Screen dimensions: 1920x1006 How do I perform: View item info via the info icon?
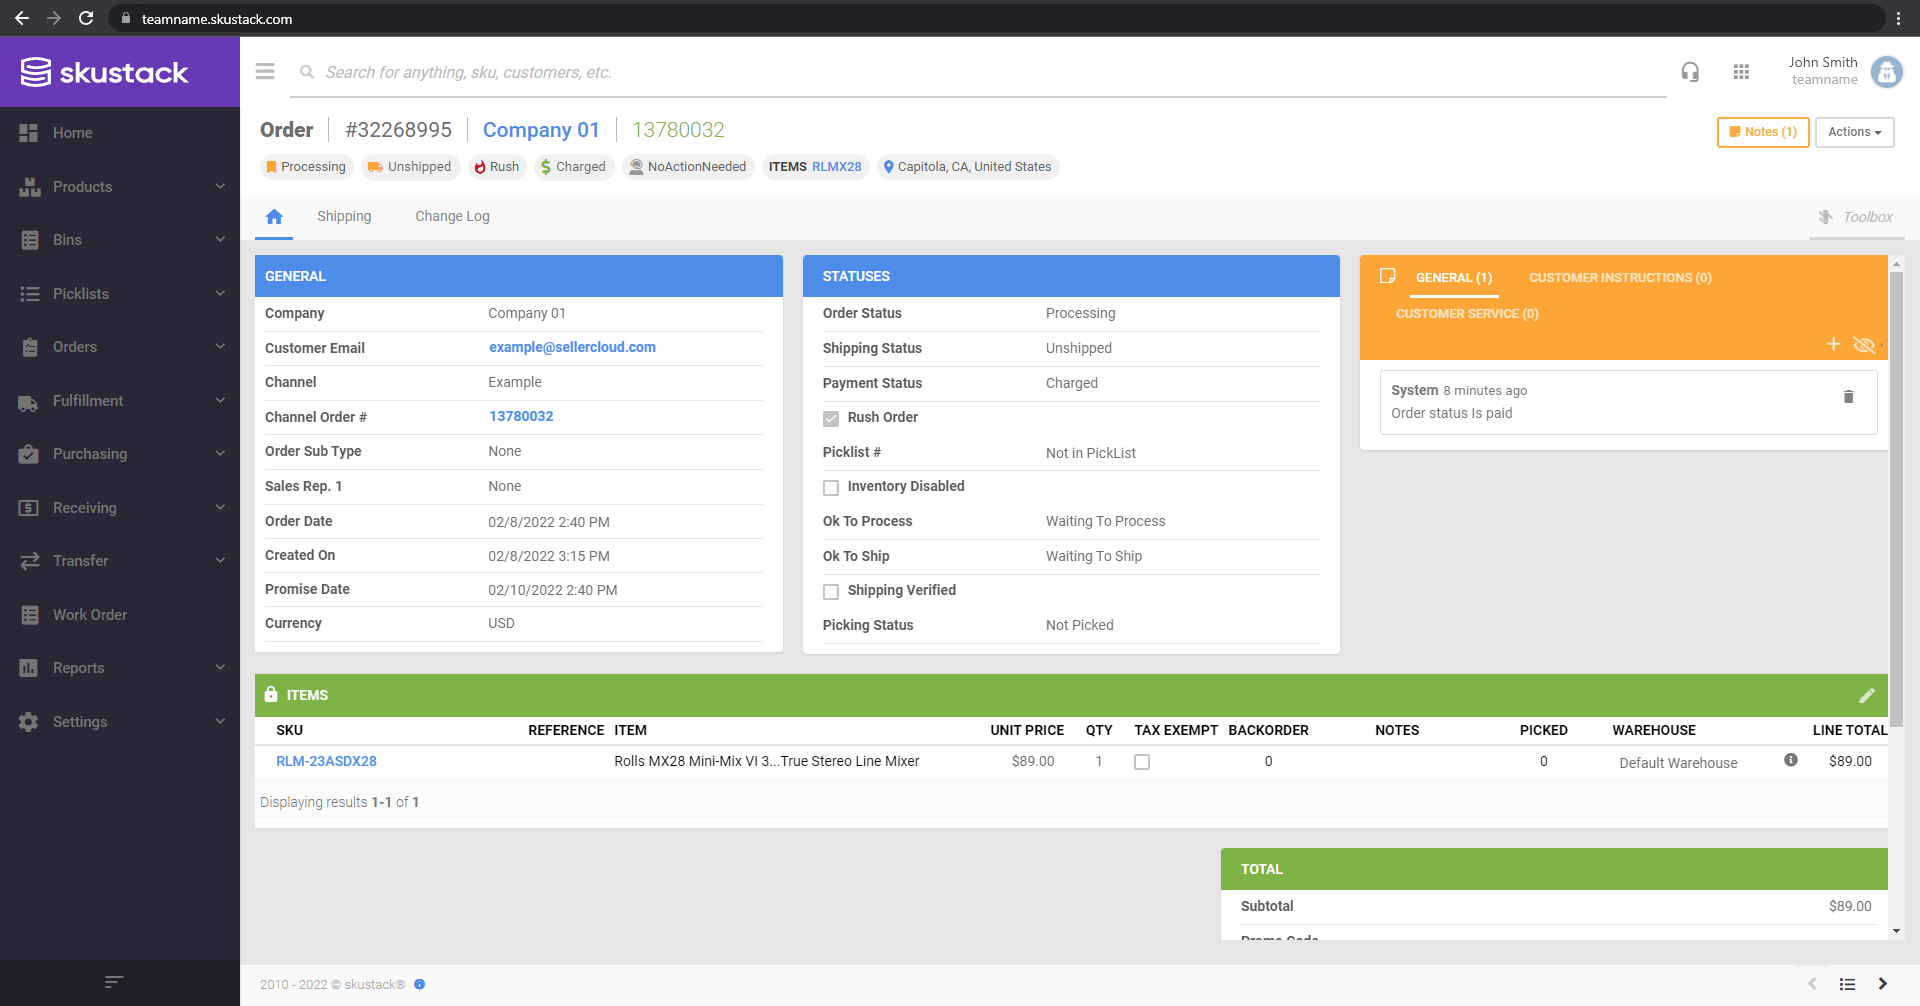[1791, 759]
